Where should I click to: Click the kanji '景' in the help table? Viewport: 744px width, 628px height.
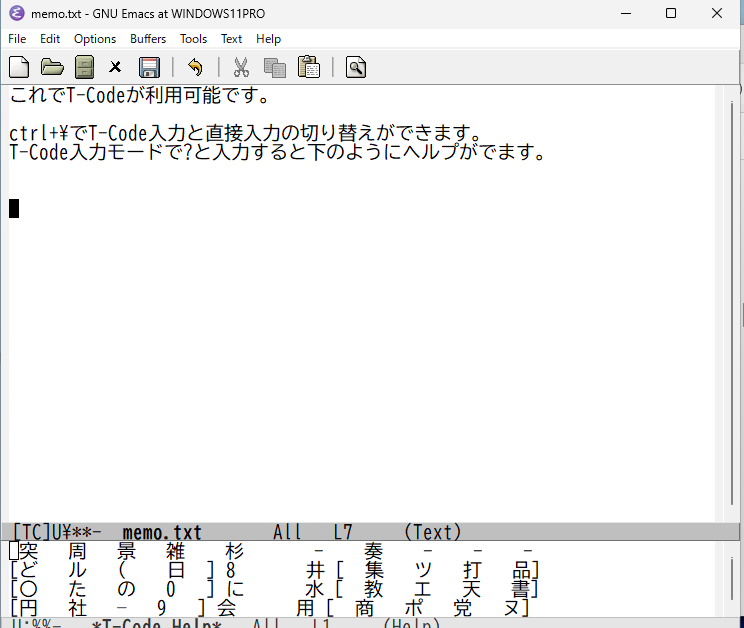tap(127, 551)
